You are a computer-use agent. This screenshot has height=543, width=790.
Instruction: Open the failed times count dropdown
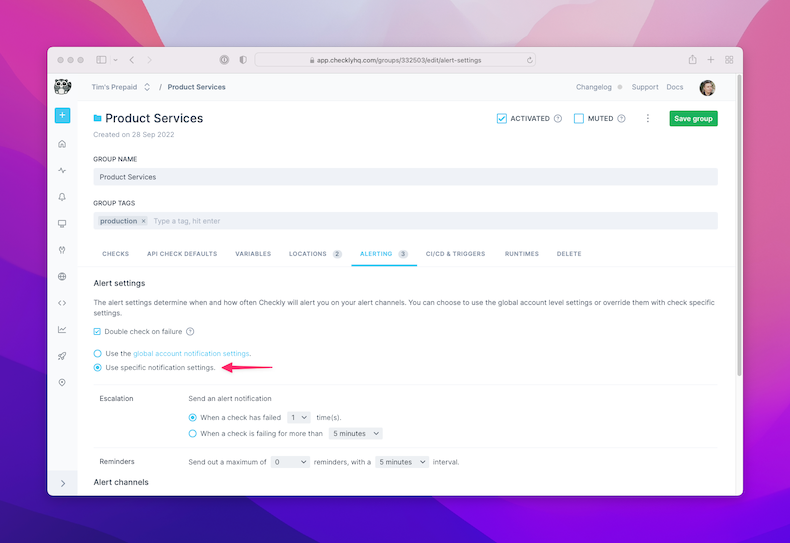[x=298, y=417]
